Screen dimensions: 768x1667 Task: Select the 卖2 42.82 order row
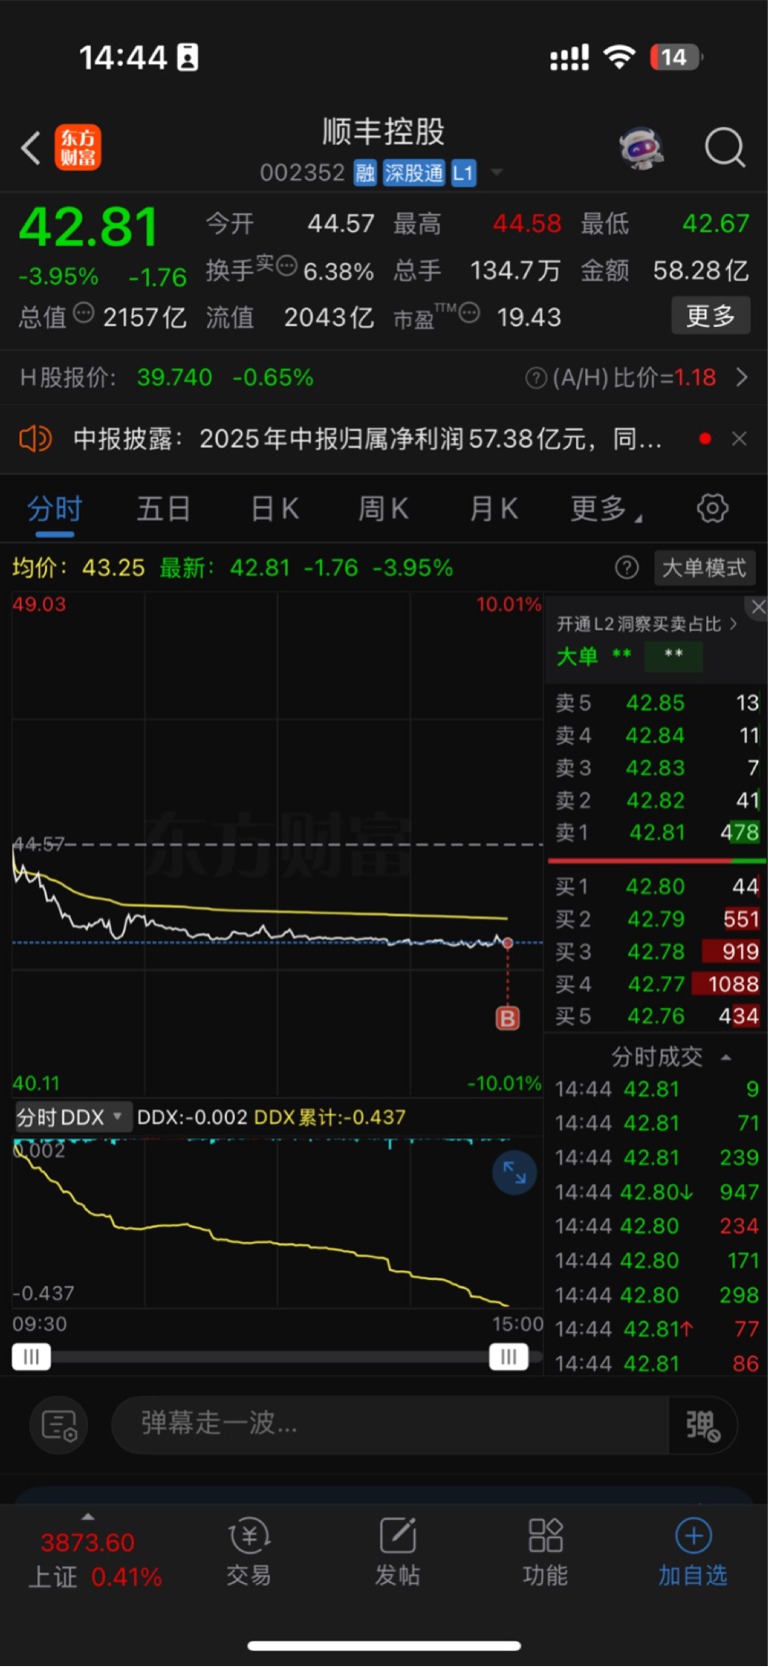tap(657, 801)
